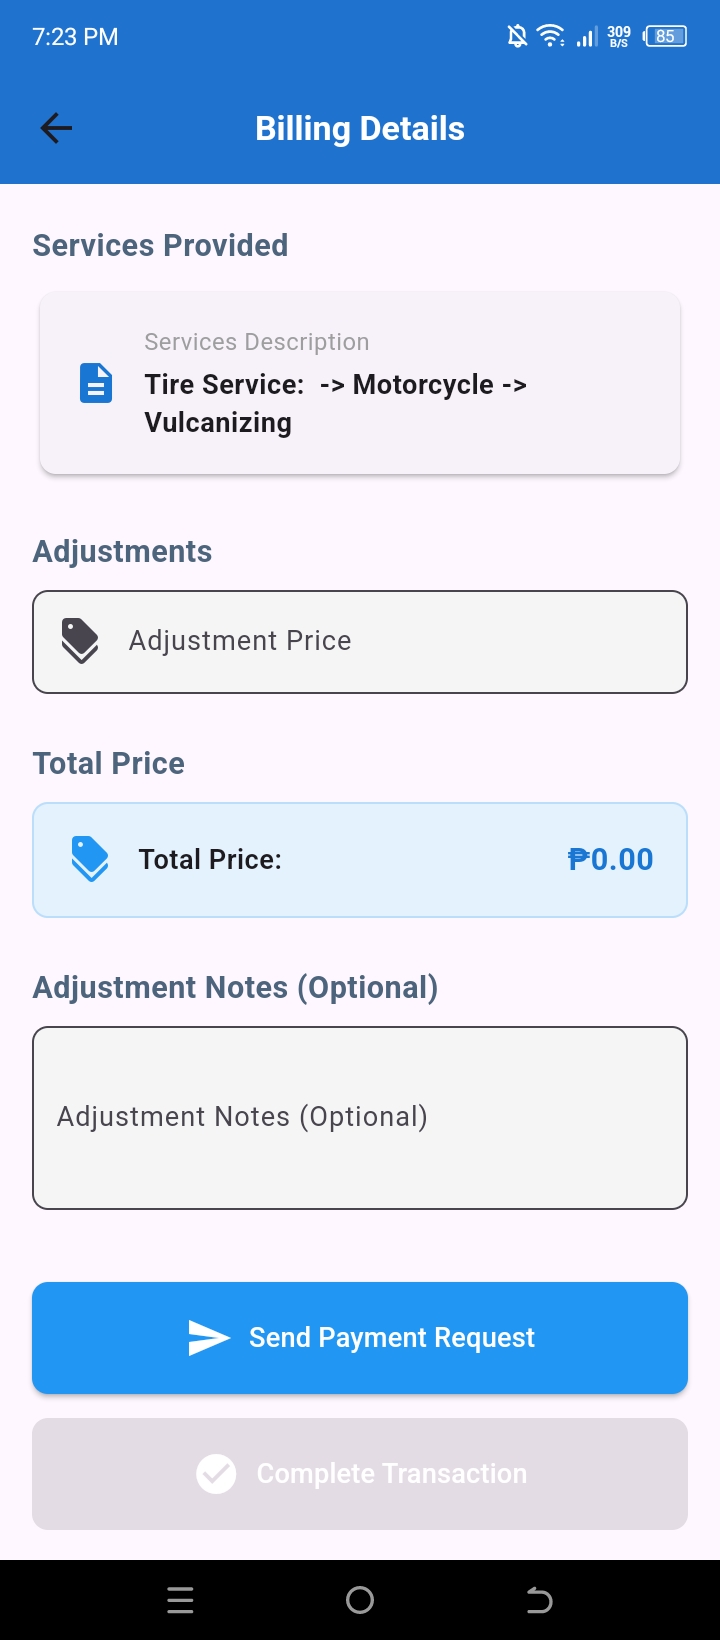Select the ₱0.00 total price amount

610,859
